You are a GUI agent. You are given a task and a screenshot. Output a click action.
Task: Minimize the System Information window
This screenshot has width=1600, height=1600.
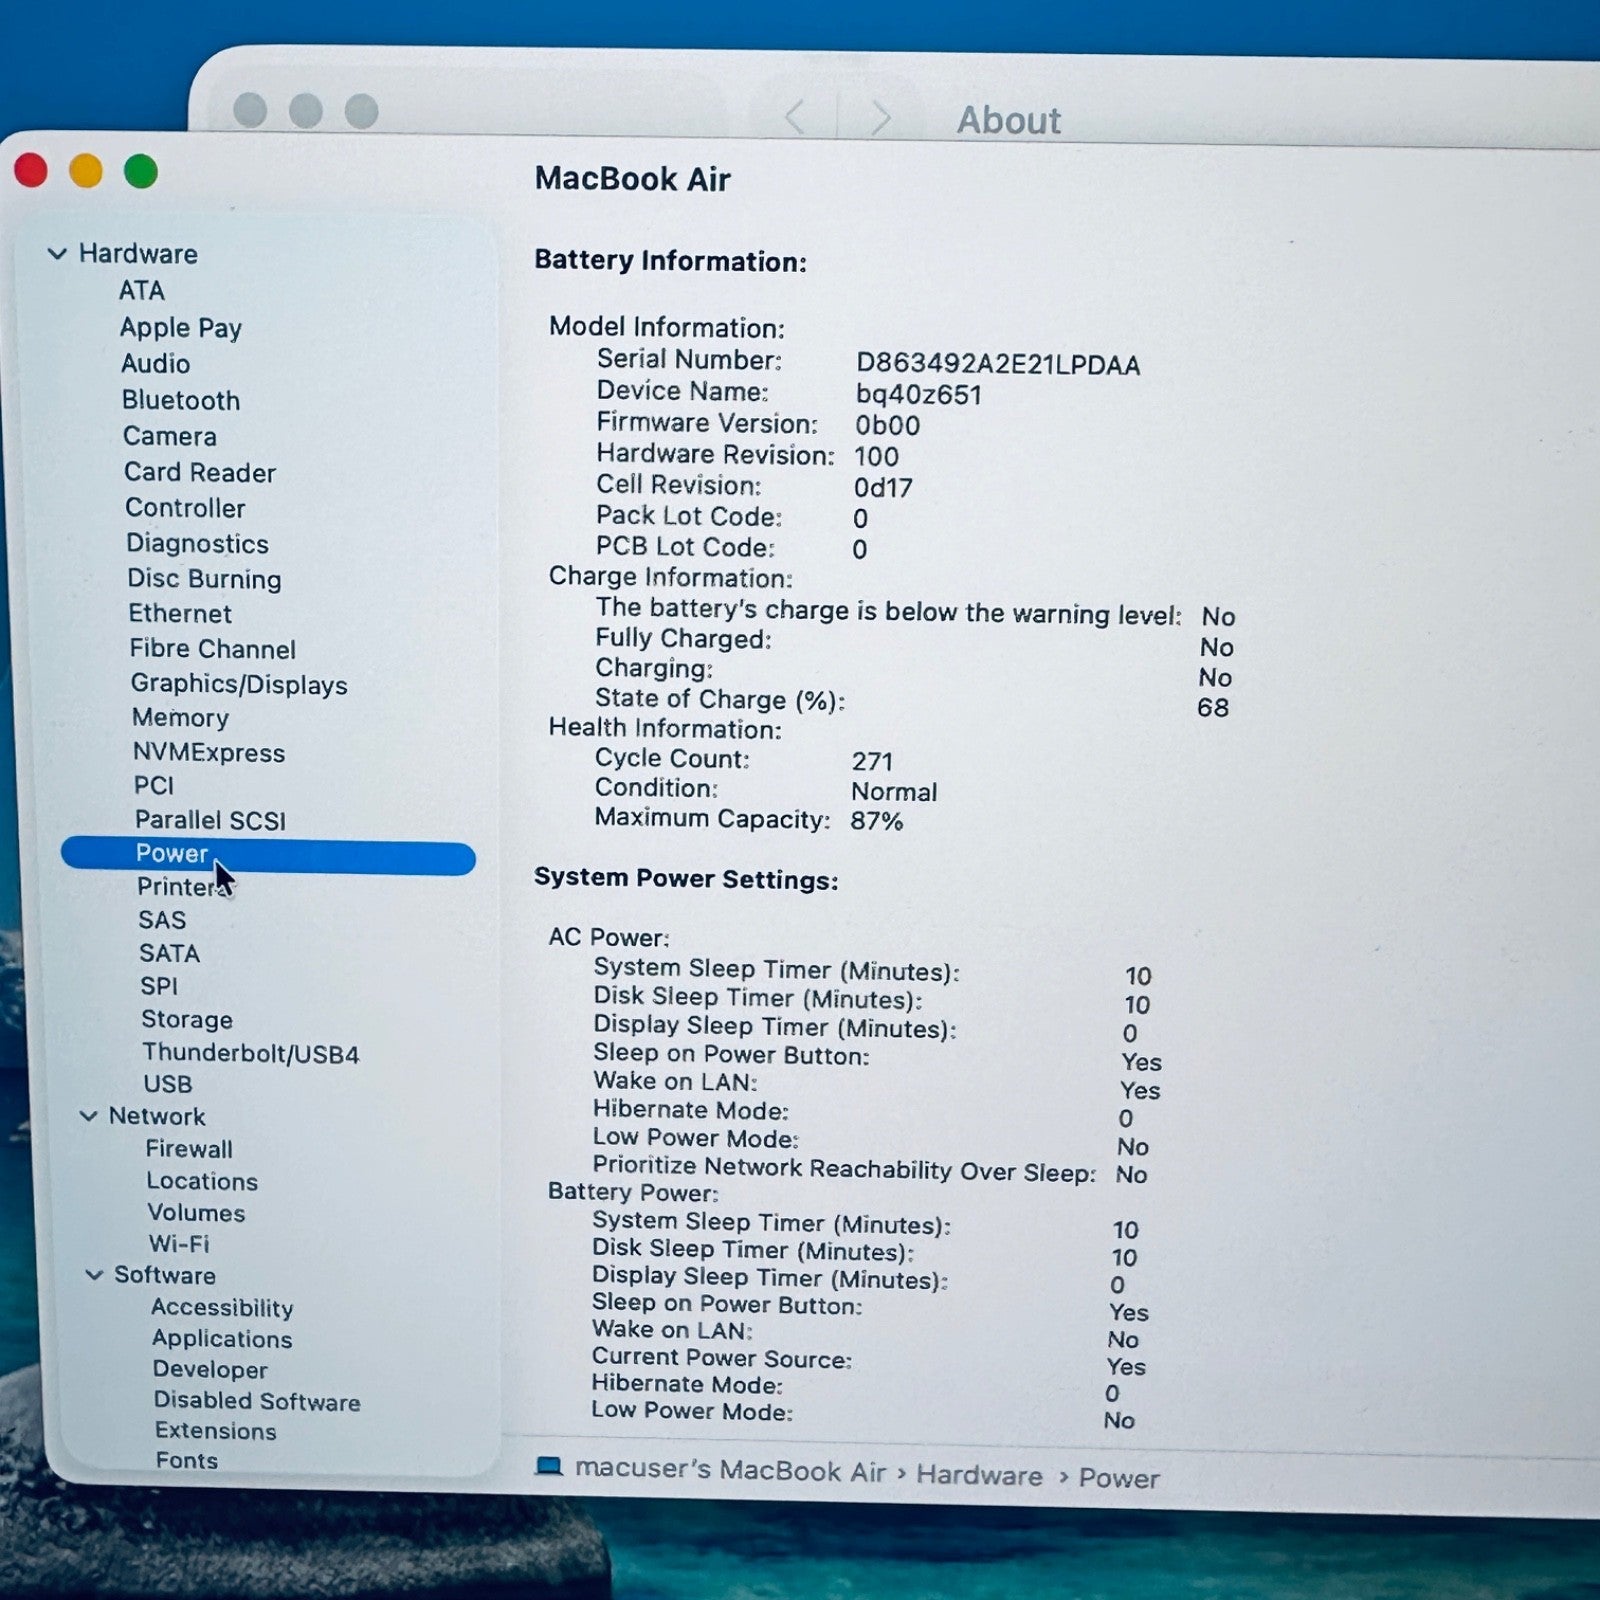pyautogui.click(x=86, y=170)
